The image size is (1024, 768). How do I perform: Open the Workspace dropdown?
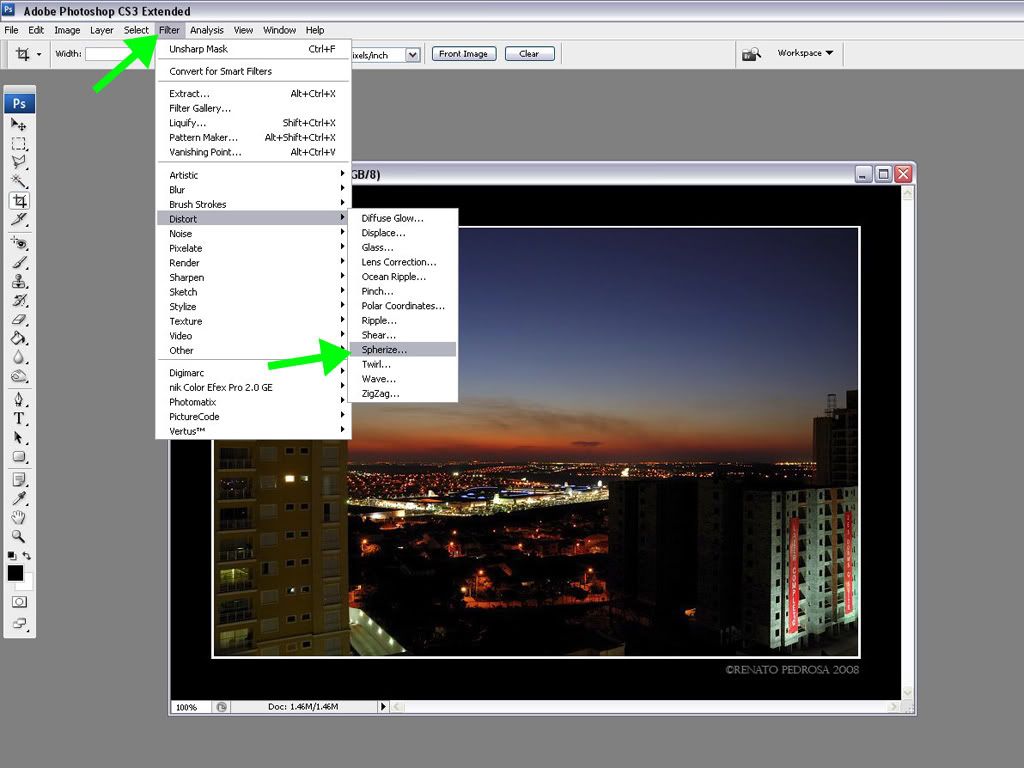[x=805, y=53]
